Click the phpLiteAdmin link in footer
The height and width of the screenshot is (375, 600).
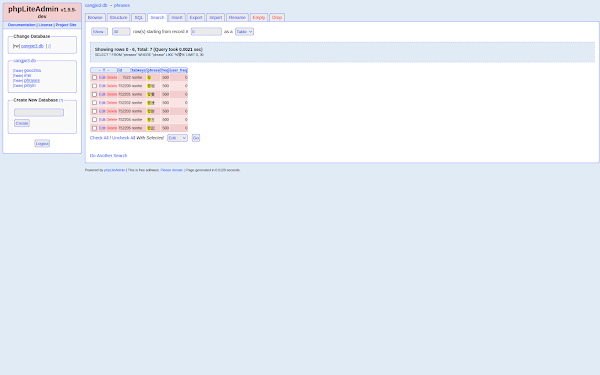click(x=114, y=170)
